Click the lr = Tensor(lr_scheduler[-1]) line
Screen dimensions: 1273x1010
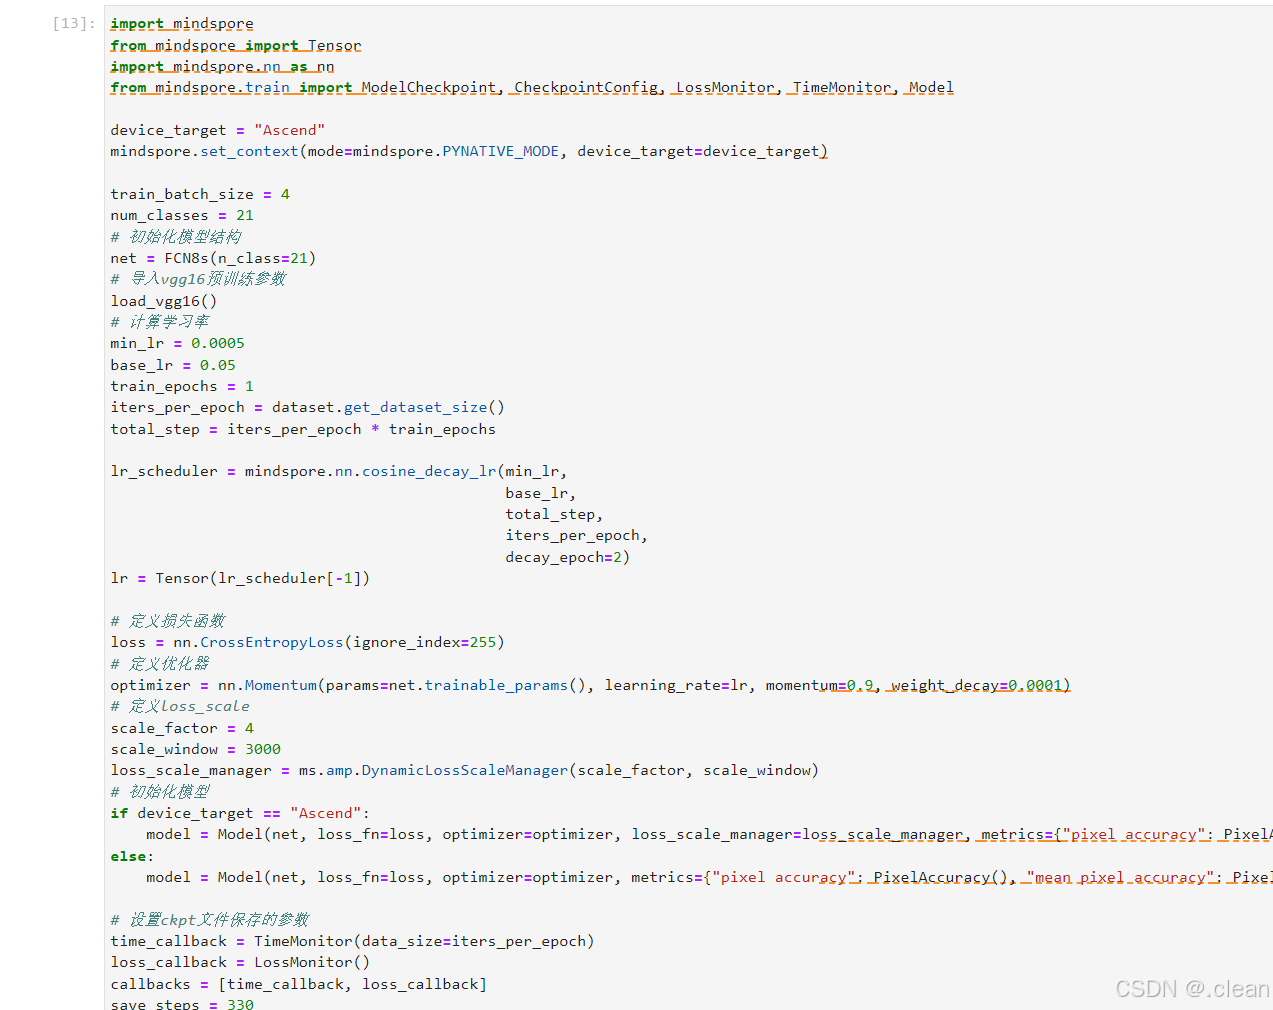point(240,578)
